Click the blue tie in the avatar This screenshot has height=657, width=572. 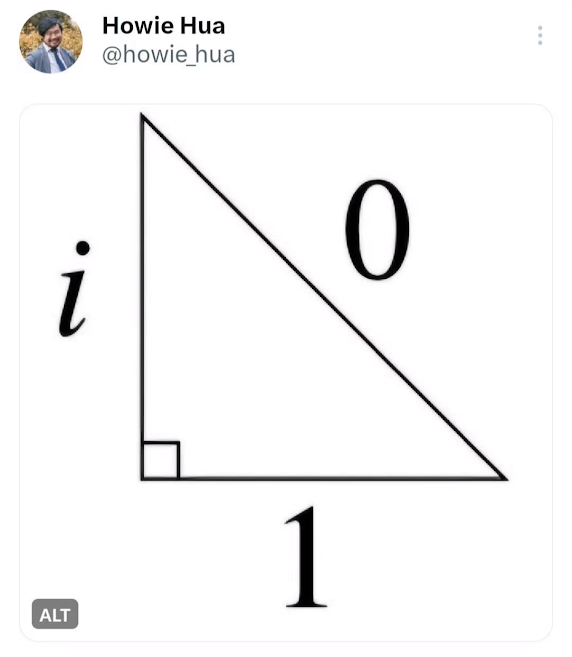pos(58,60)
